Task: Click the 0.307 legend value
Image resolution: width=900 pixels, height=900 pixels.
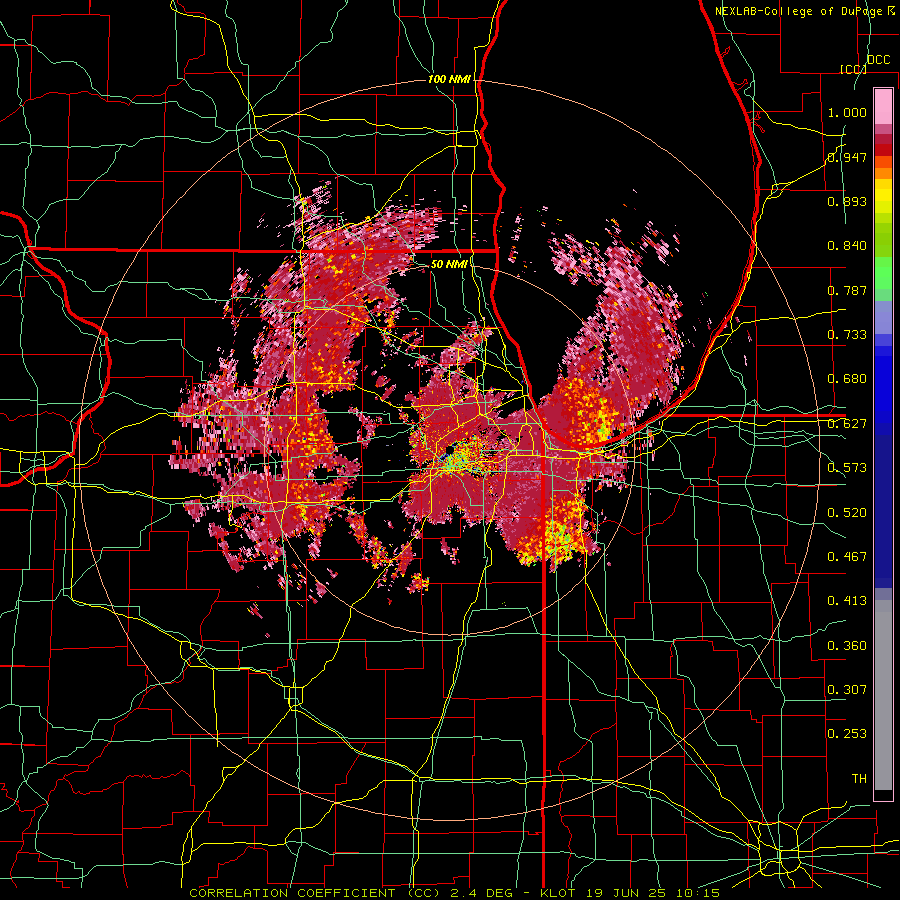Action: 847,690
